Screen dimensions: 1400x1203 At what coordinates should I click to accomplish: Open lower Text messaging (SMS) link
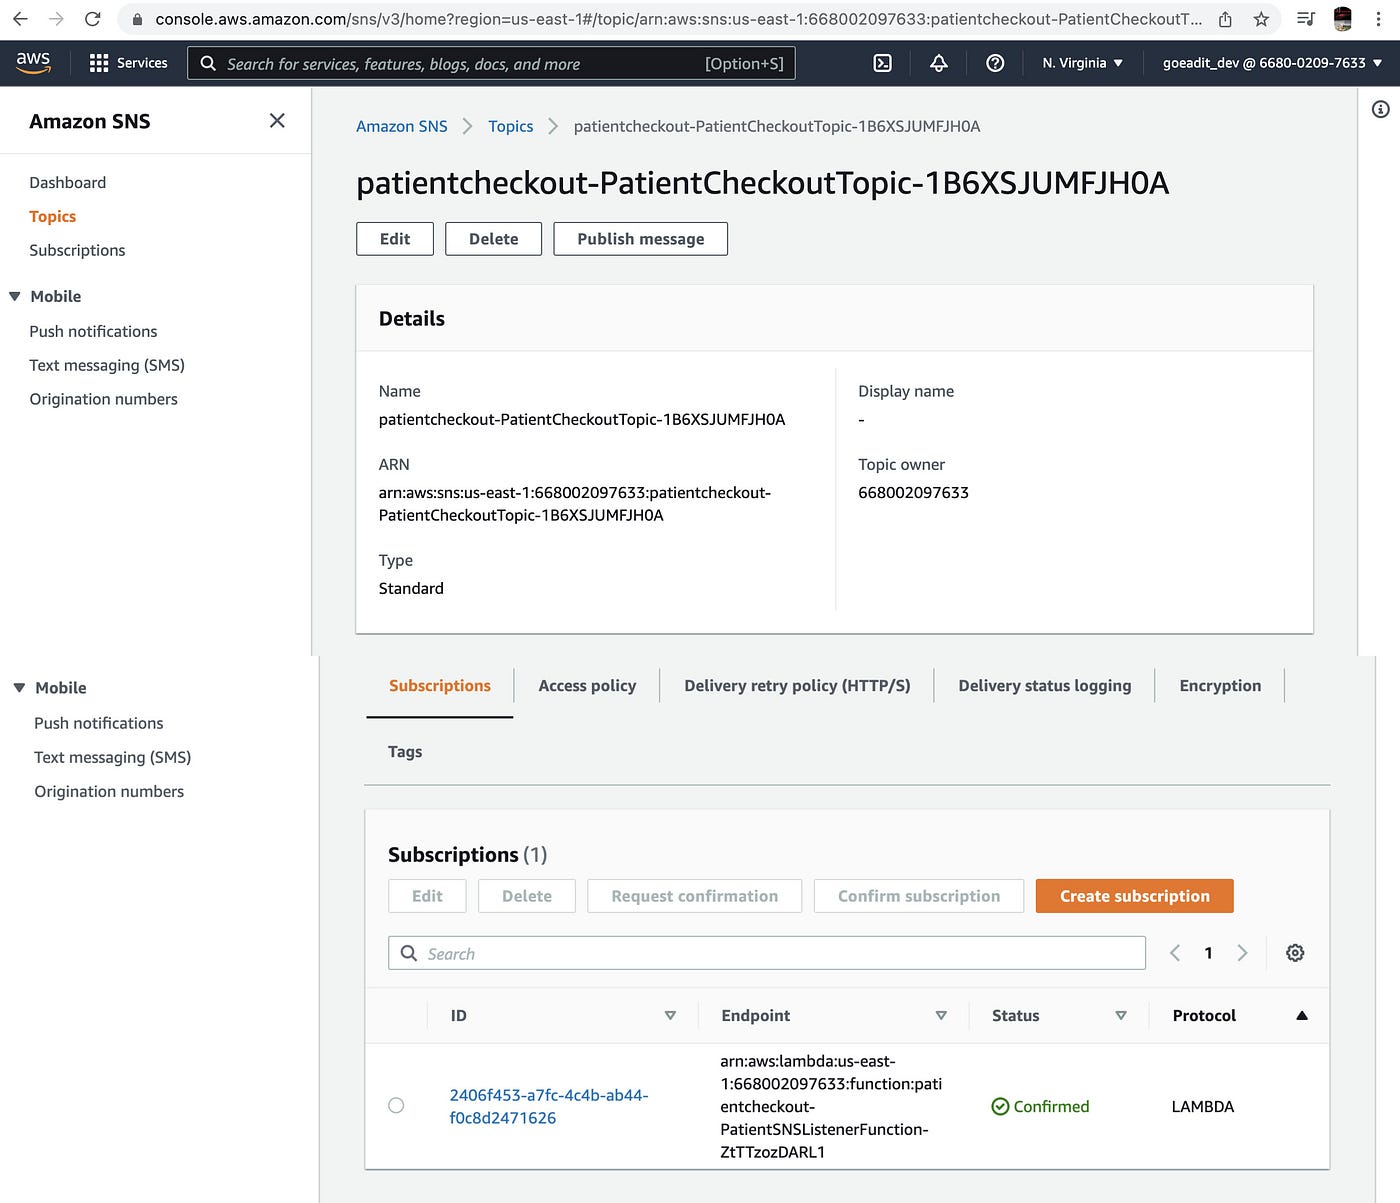[x=113, y=757]
